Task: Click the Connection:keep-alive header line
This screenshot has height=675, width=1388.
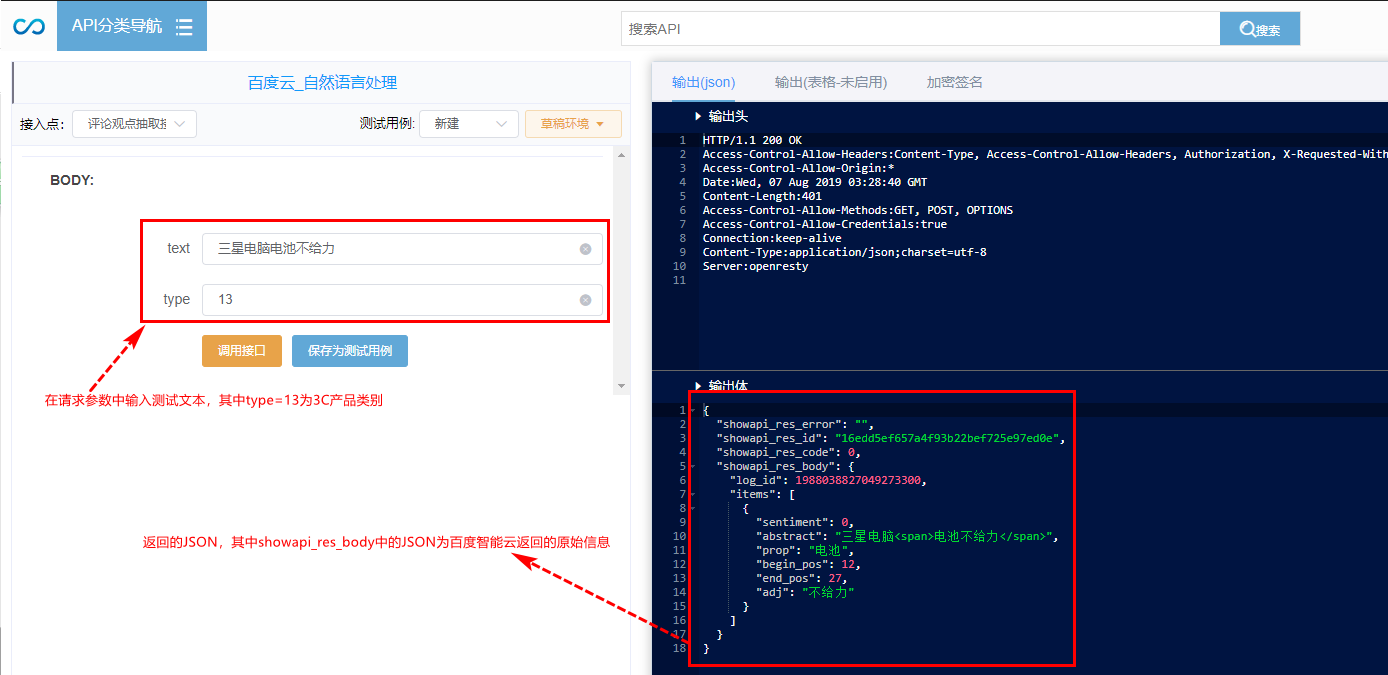Action: pyautogui.click(x=772, y=238)
